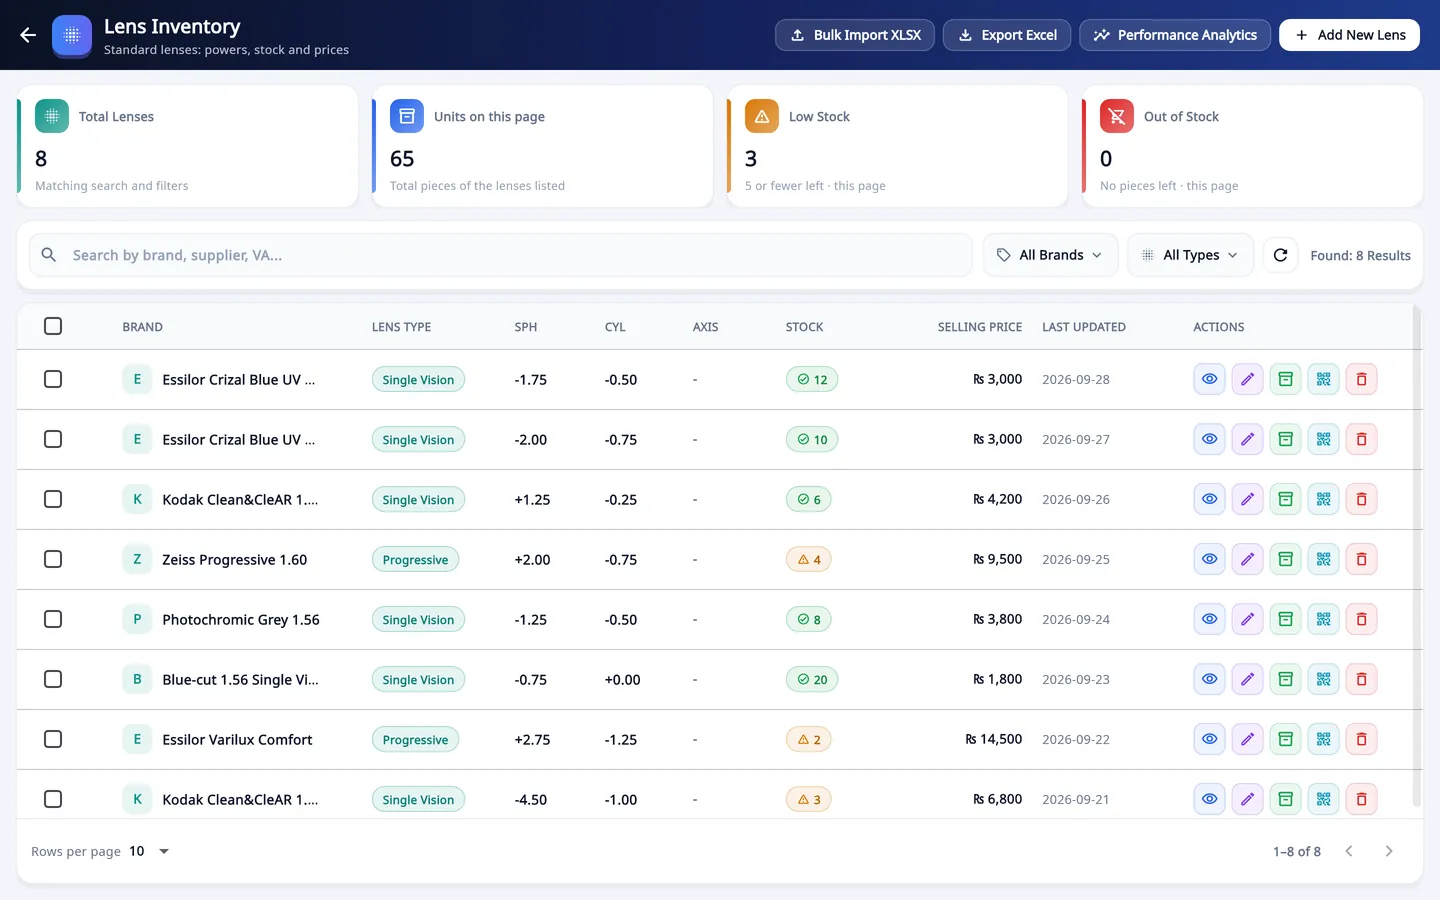1440x900 pixels.
Task: Select the Zeiss Progressive 1.60 row checkbox
Action: tap(53, 559)
